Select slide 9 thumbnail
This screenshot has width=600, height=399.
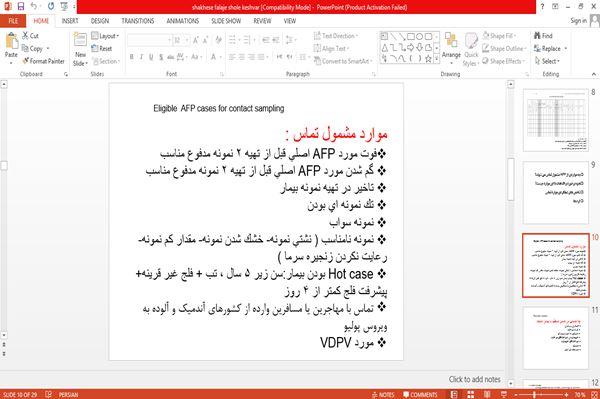pyautogui.click(x=556, y=193)
